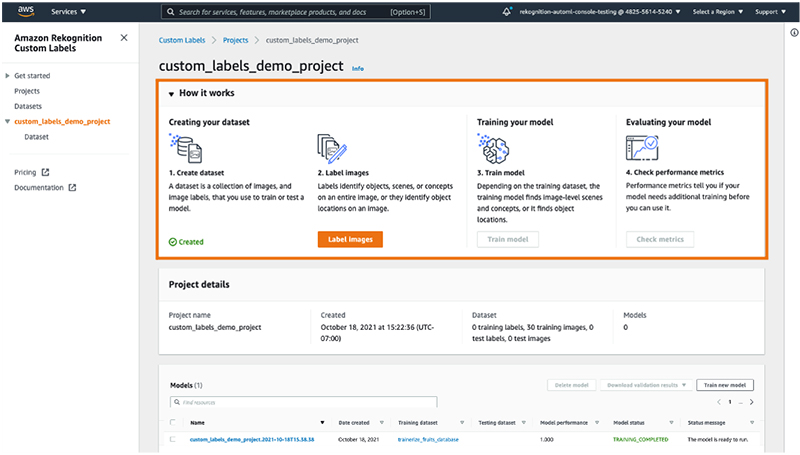Screen dimensions: 800x455
Task: Click the Info link beside project title
Action: pos(358,68)
